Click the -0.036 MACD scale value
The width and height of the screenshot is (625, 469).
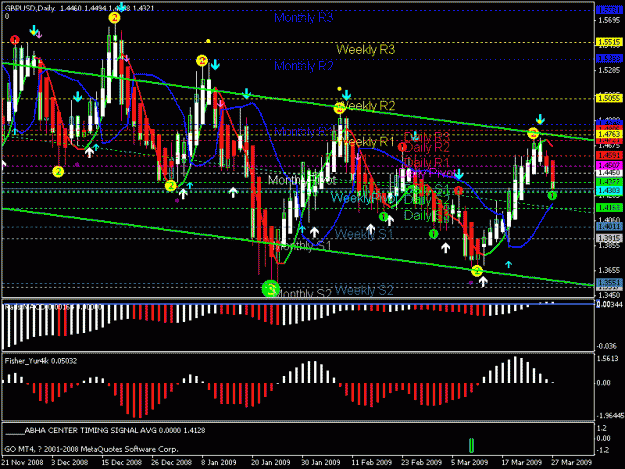[x=607, y=346]
